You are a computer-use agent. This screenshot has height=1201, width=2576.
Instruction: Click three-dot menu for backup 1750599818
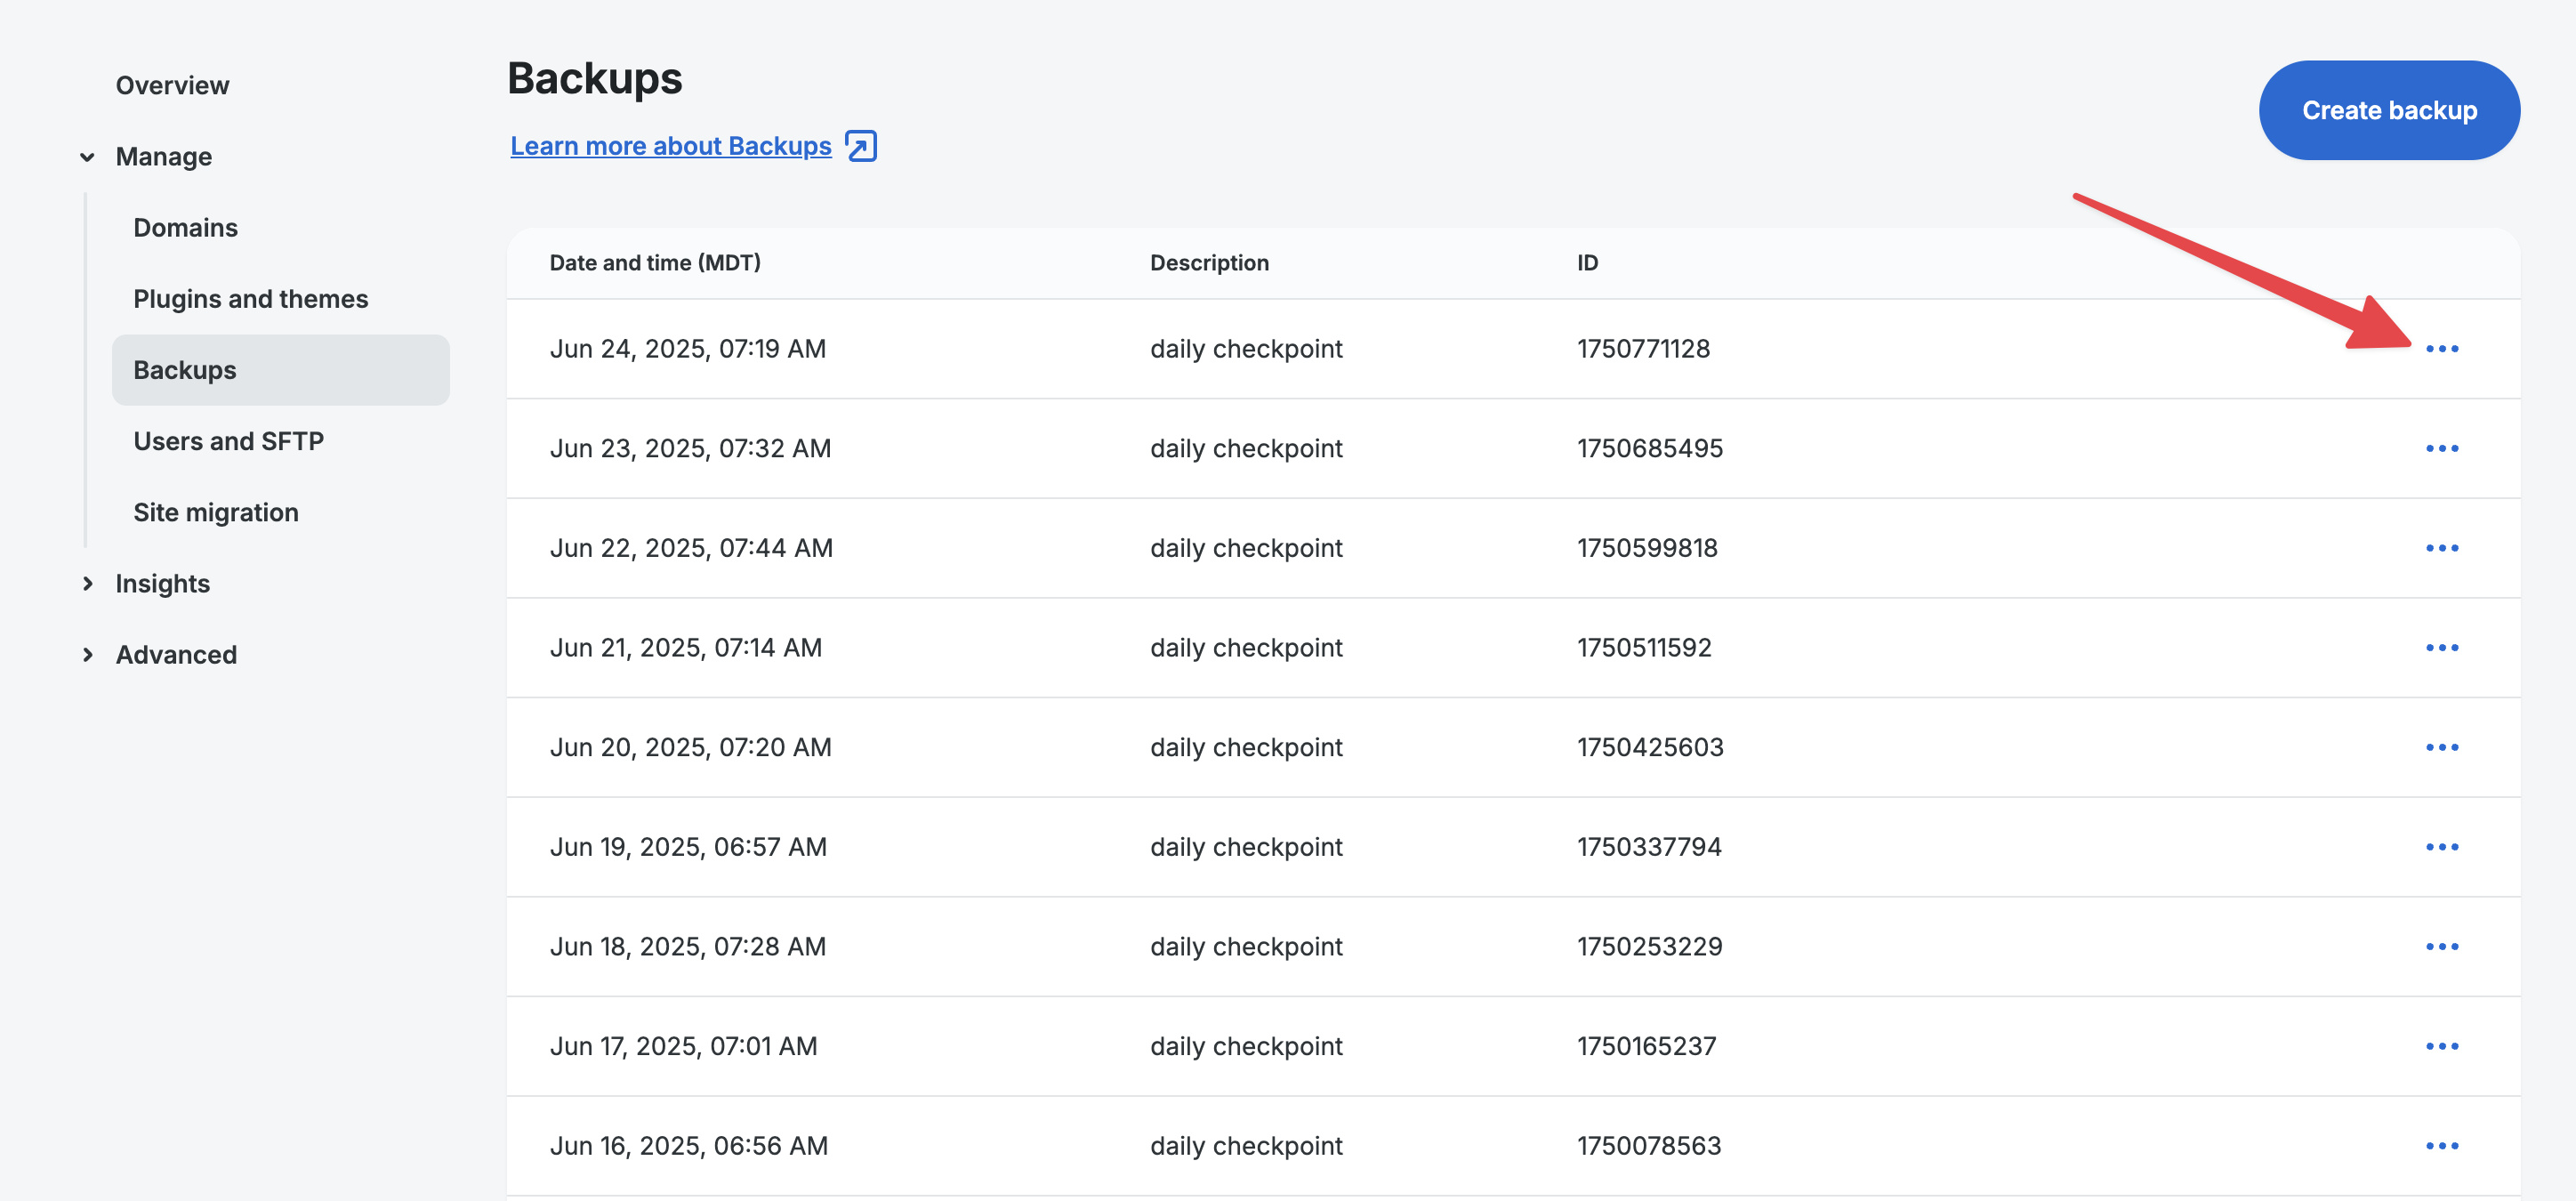2441,548
